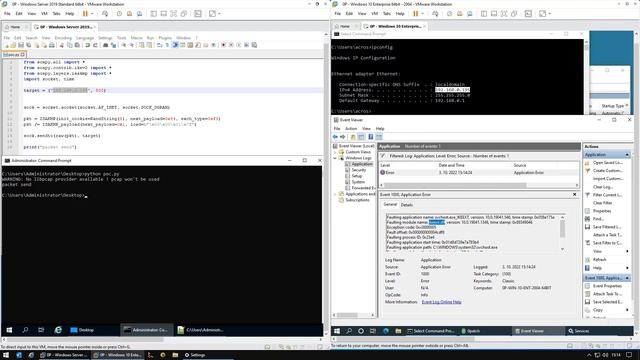
Task: Click the red record macro icon in Notepad++
Action: tap(224, 45)
